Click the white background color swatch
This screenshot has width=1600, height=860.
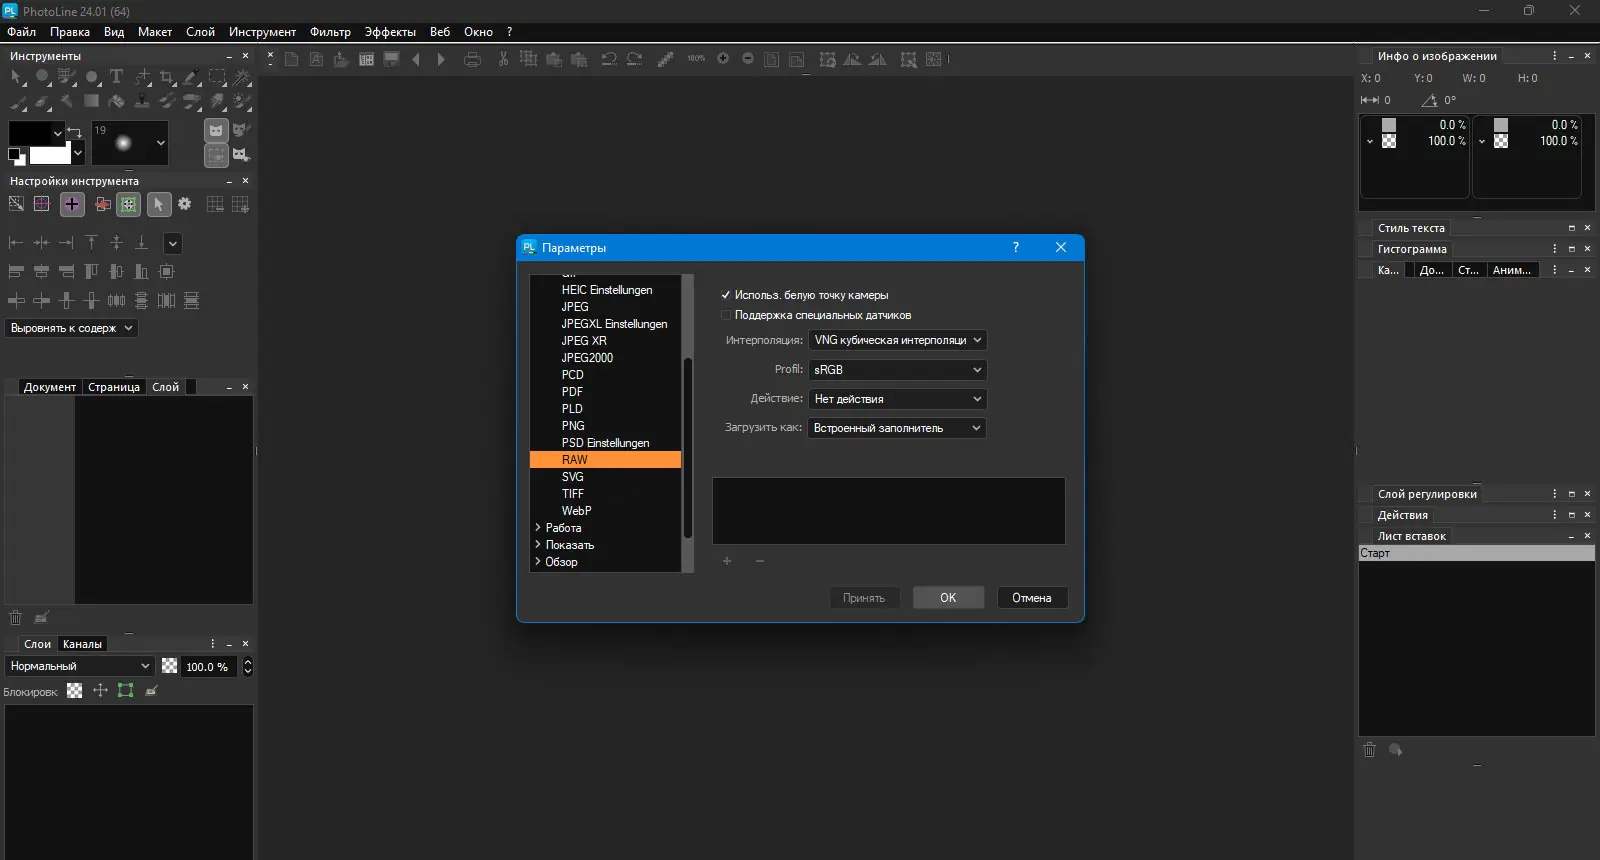[x=50, y=155]
